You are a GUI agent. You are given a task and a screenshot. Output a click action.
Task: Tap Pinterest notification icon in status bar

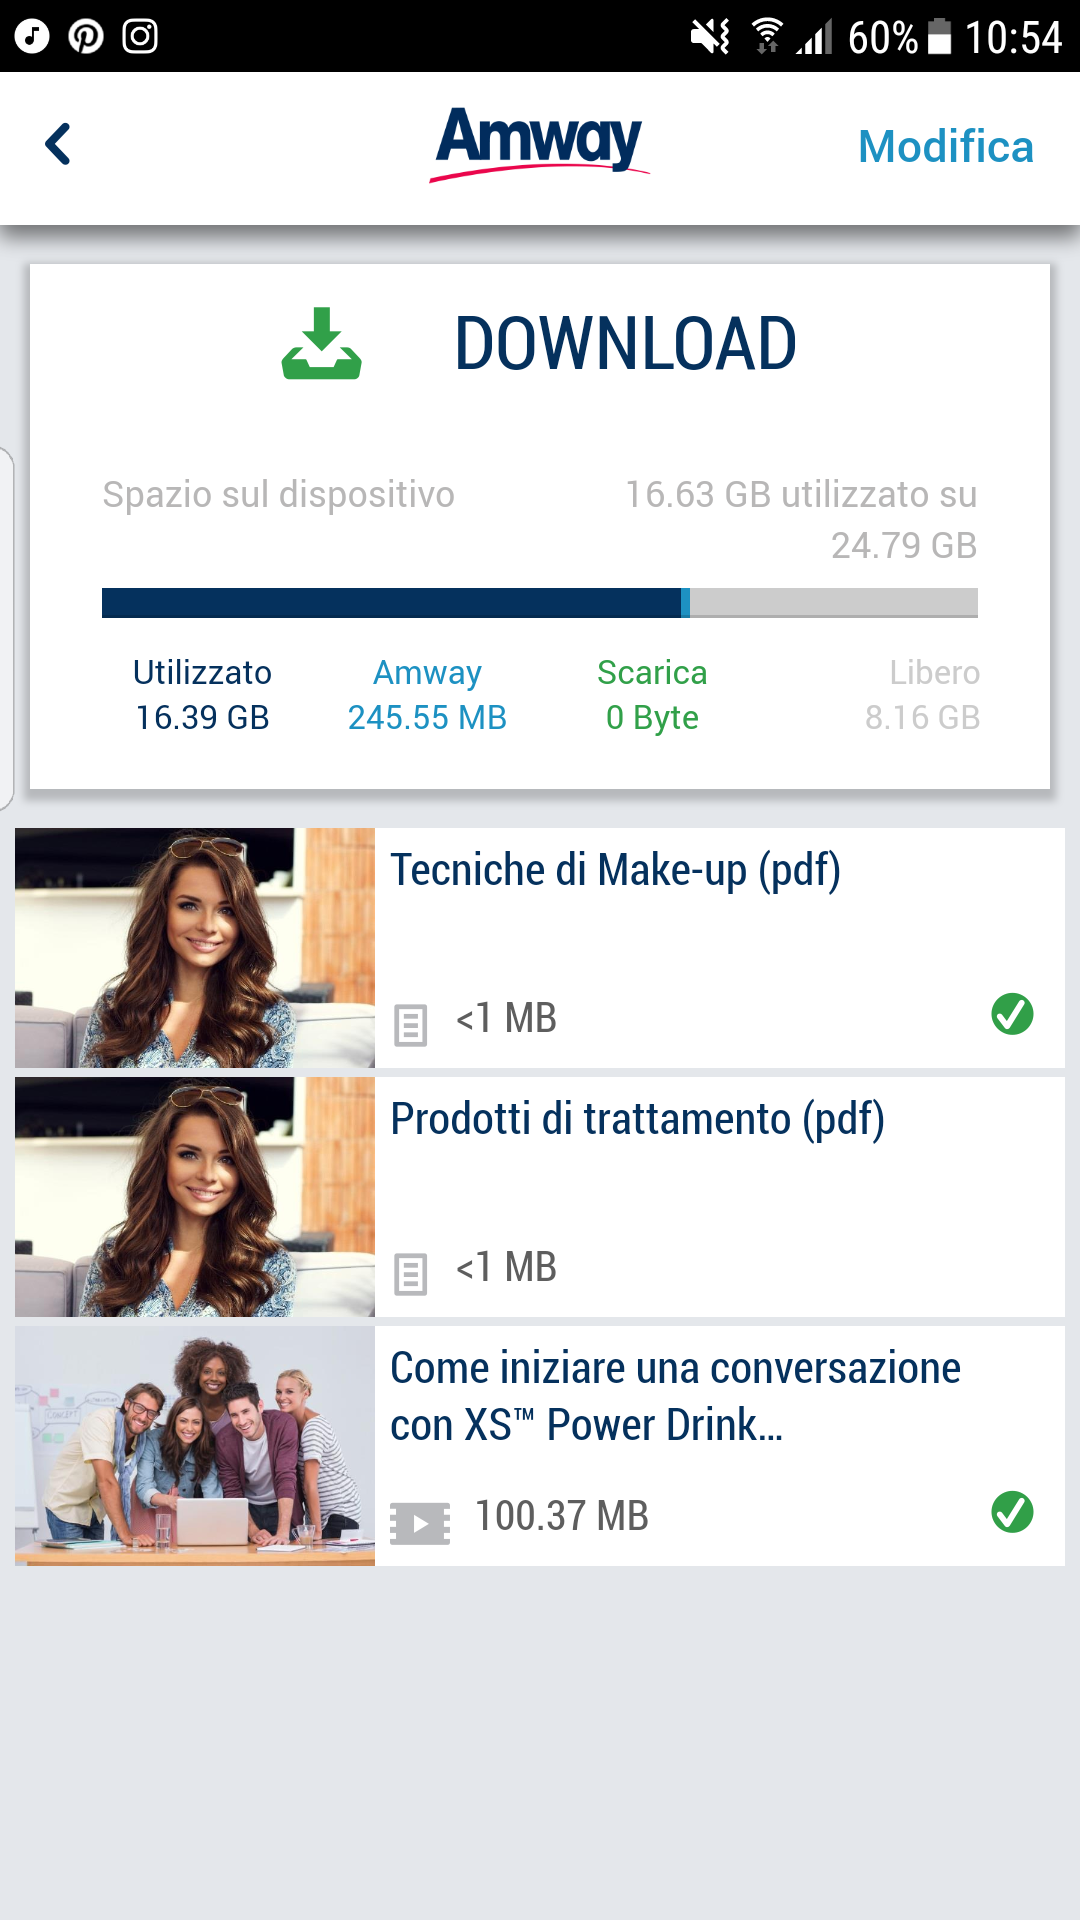(86, 36)
